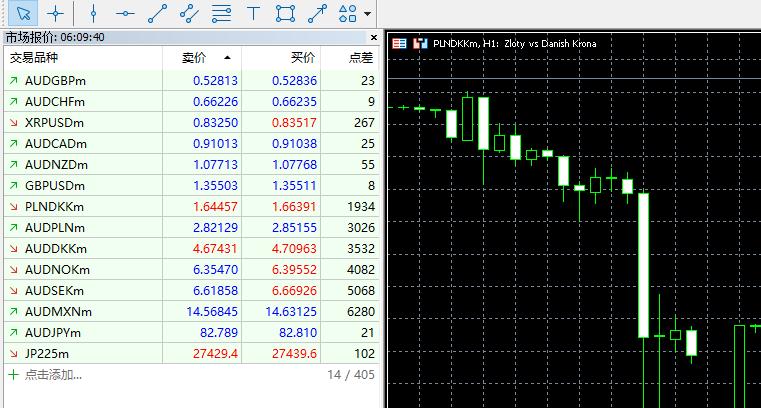Sort by the 卖价 column header

pos(202,58)
